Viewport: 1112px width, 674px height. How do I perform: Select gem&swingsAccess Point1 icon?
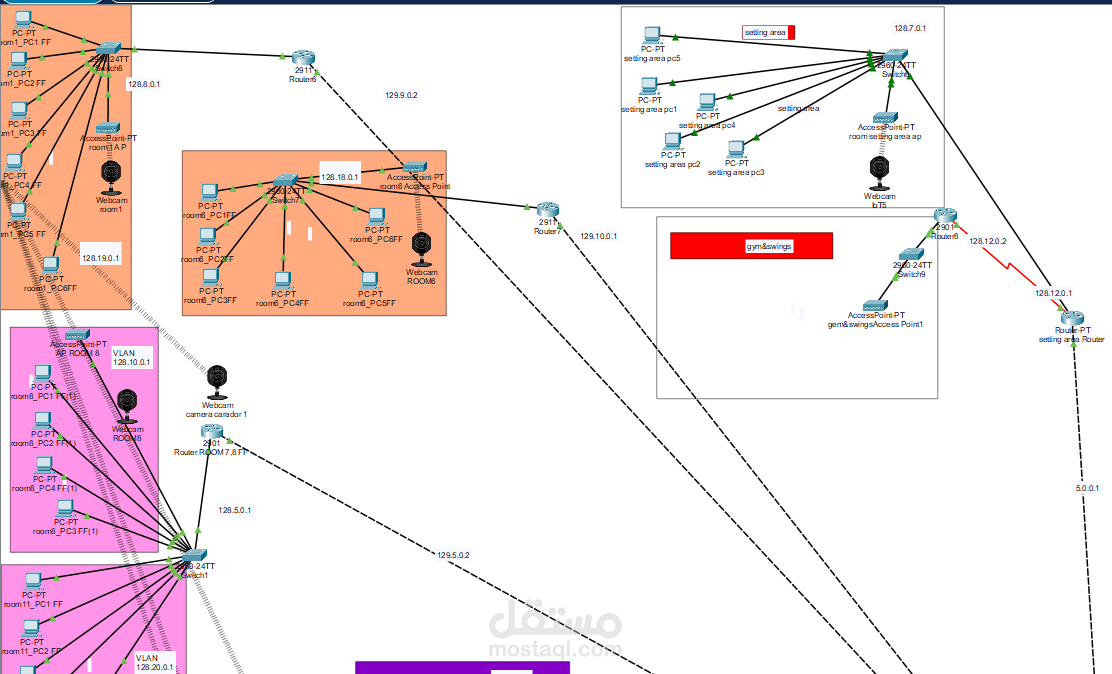876,306
